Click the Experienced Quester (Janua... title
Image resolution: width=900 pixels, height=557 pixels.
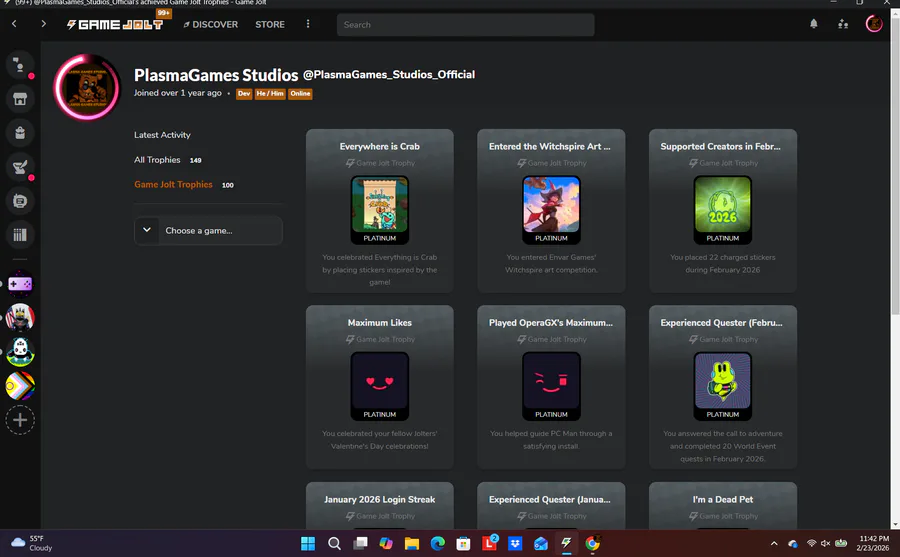point(550,500)
